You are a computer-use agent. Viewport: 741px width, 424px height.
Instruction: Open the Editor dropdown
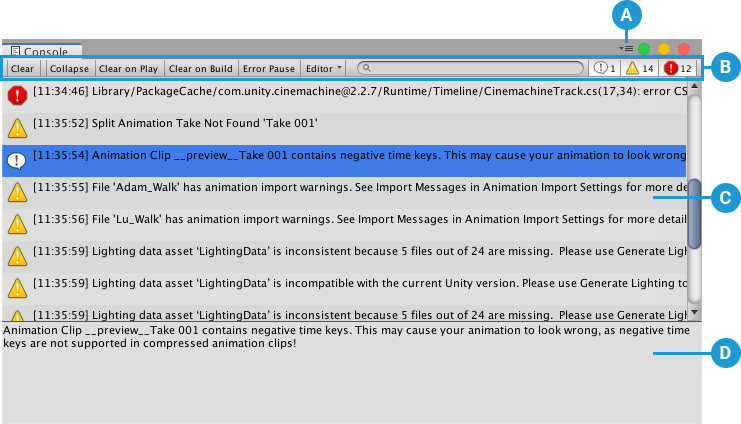pos(323,69)
